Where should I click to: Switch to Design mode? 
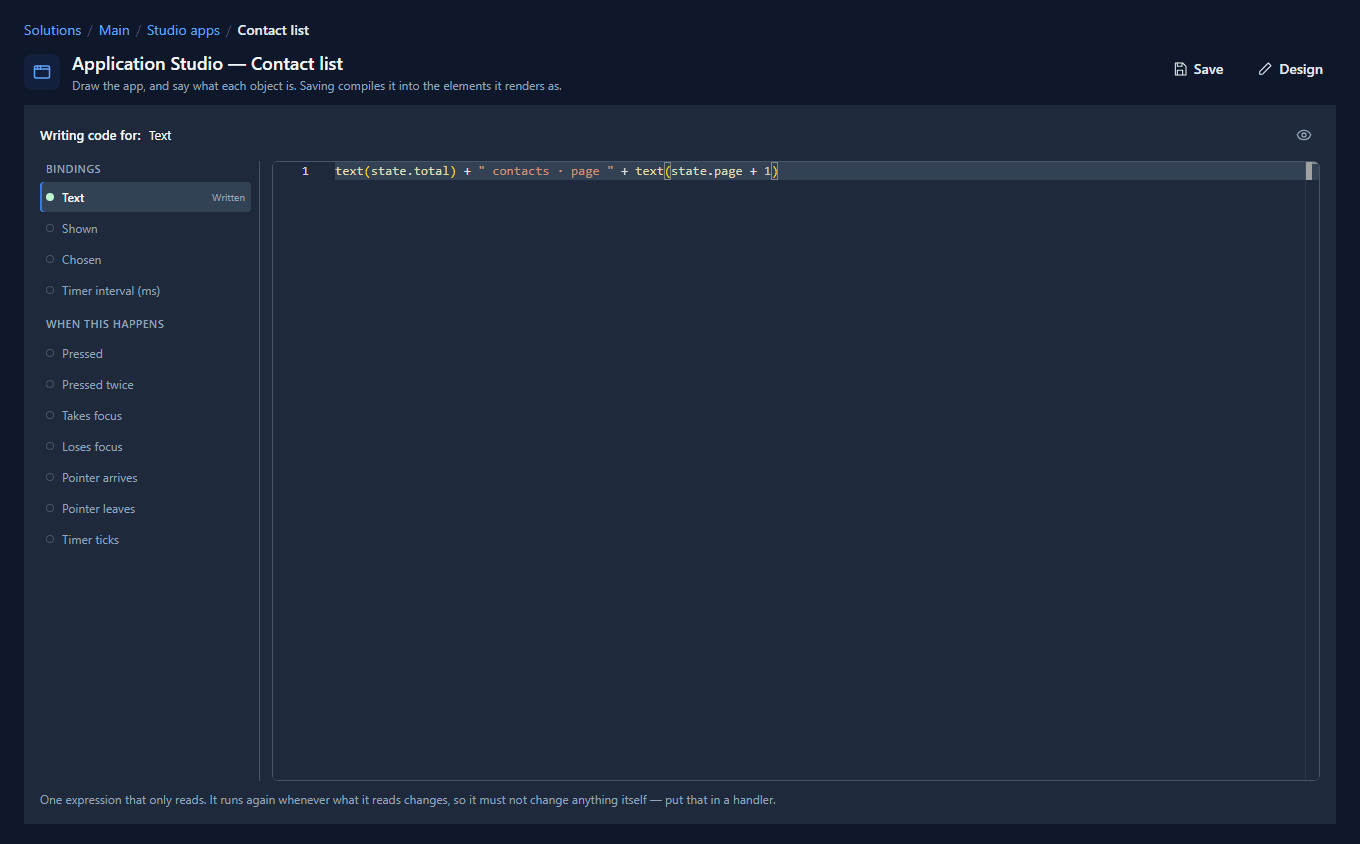(1290, 69)
